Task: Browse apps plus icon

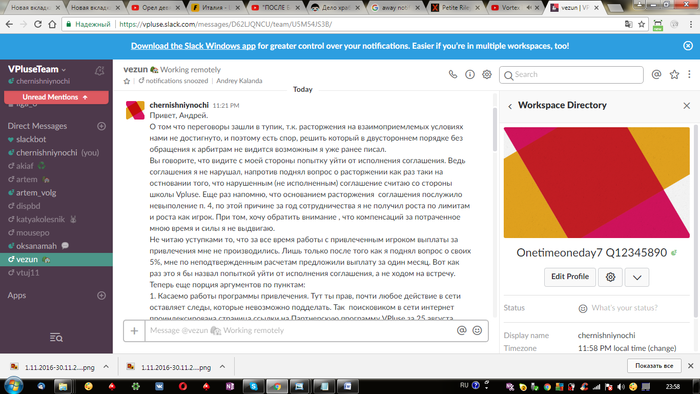Action: coord(101,295)
